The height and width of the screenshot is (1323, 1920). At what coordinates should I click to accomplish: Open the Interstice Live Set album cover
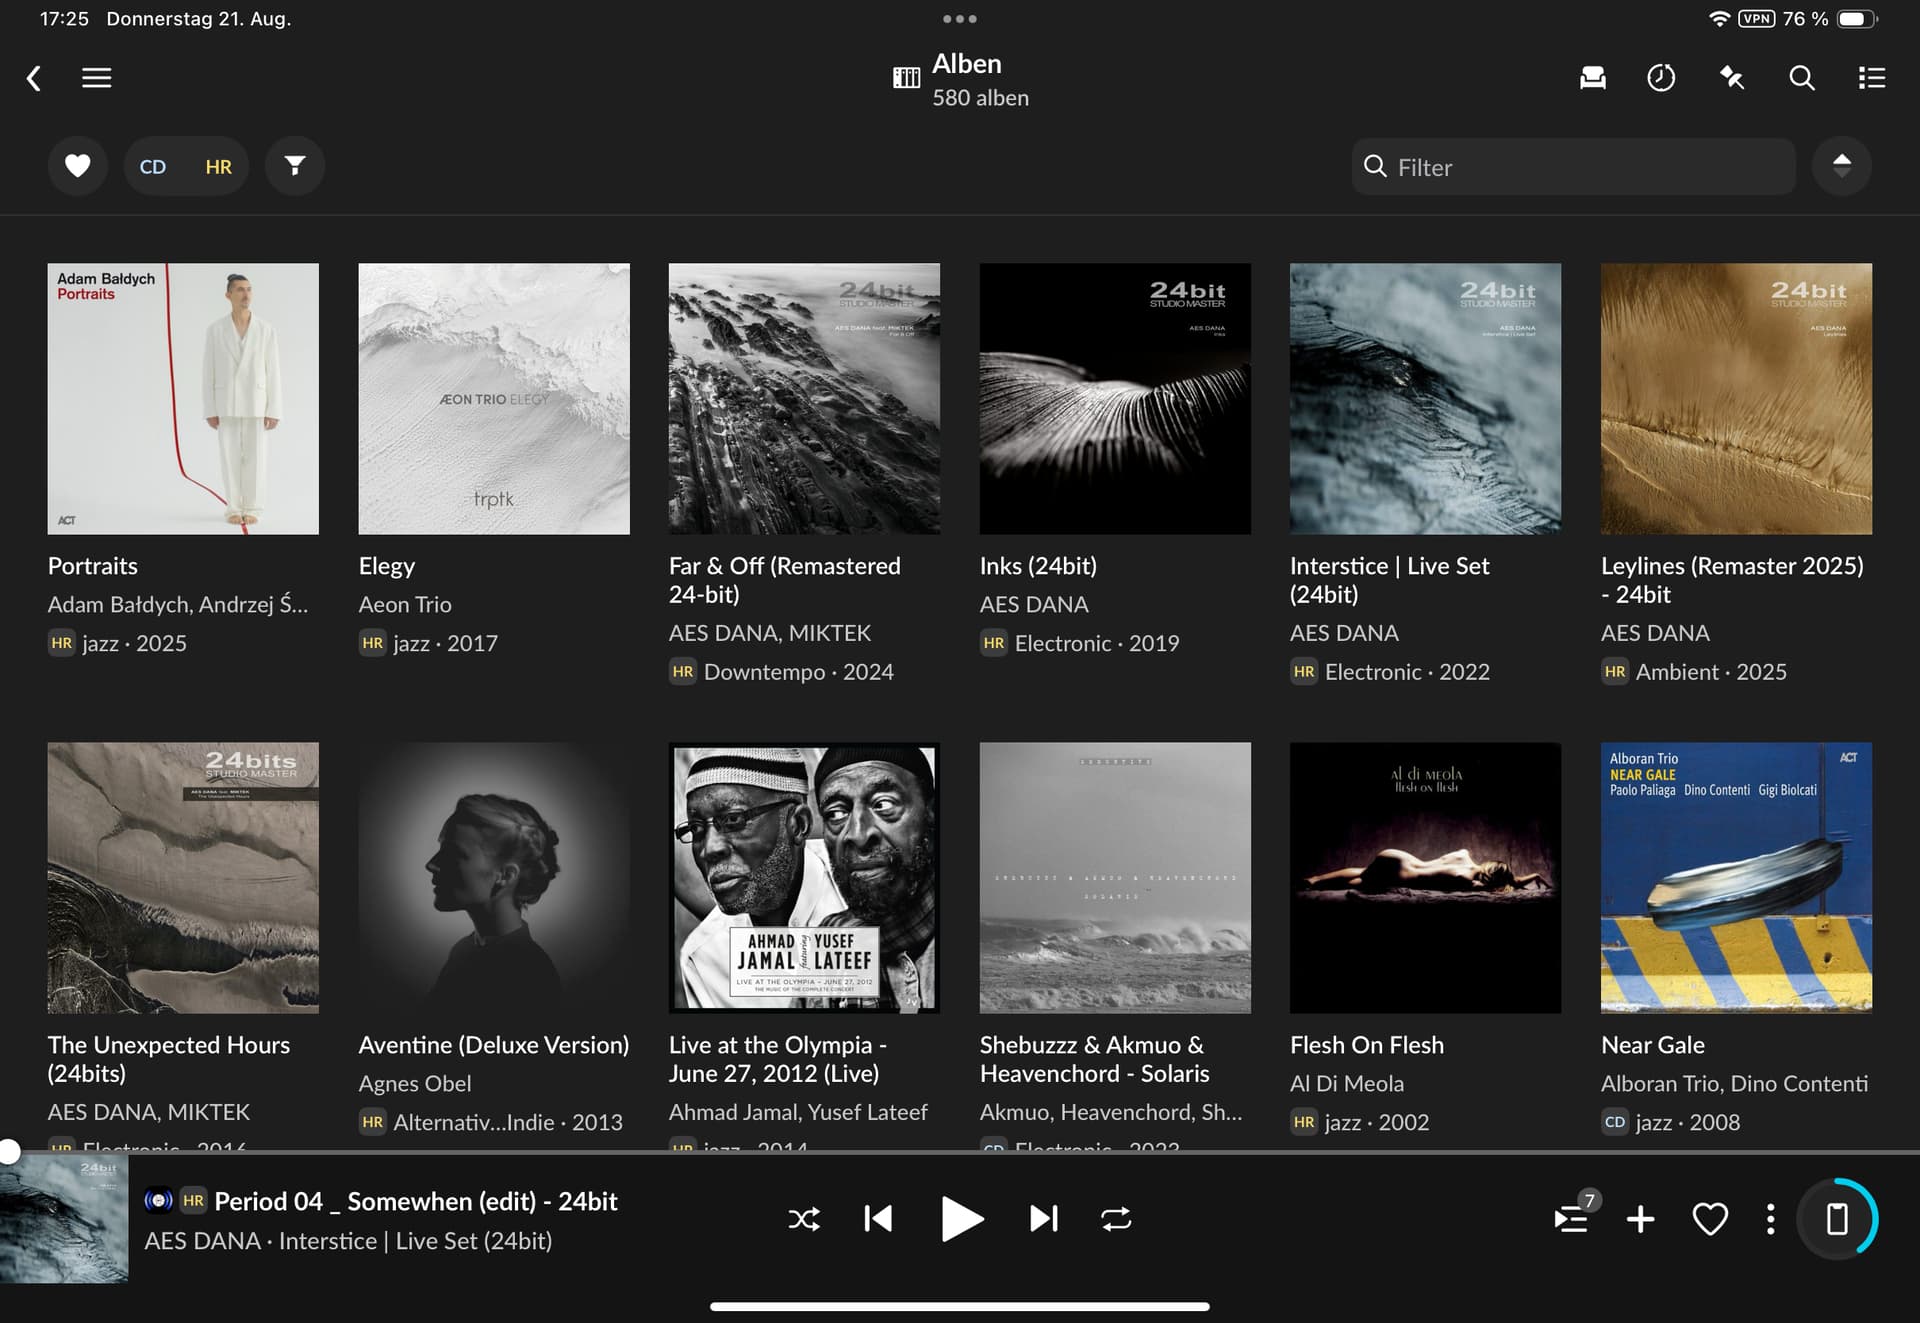(x=1425, y=399)
